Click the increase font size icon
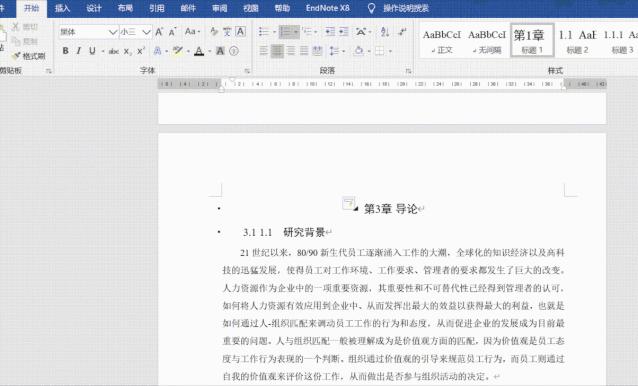The height and width of the screenshot is (386, 638). click(x=159, y=32)
